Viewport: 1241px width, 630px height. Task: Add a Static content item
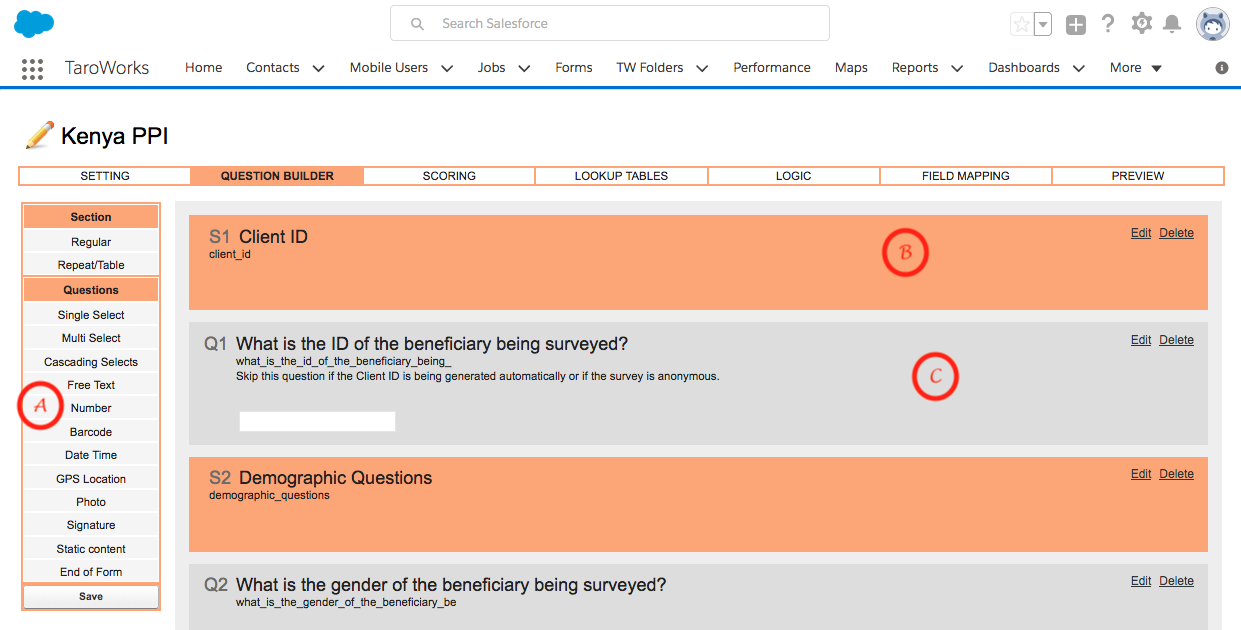[91, 549]
